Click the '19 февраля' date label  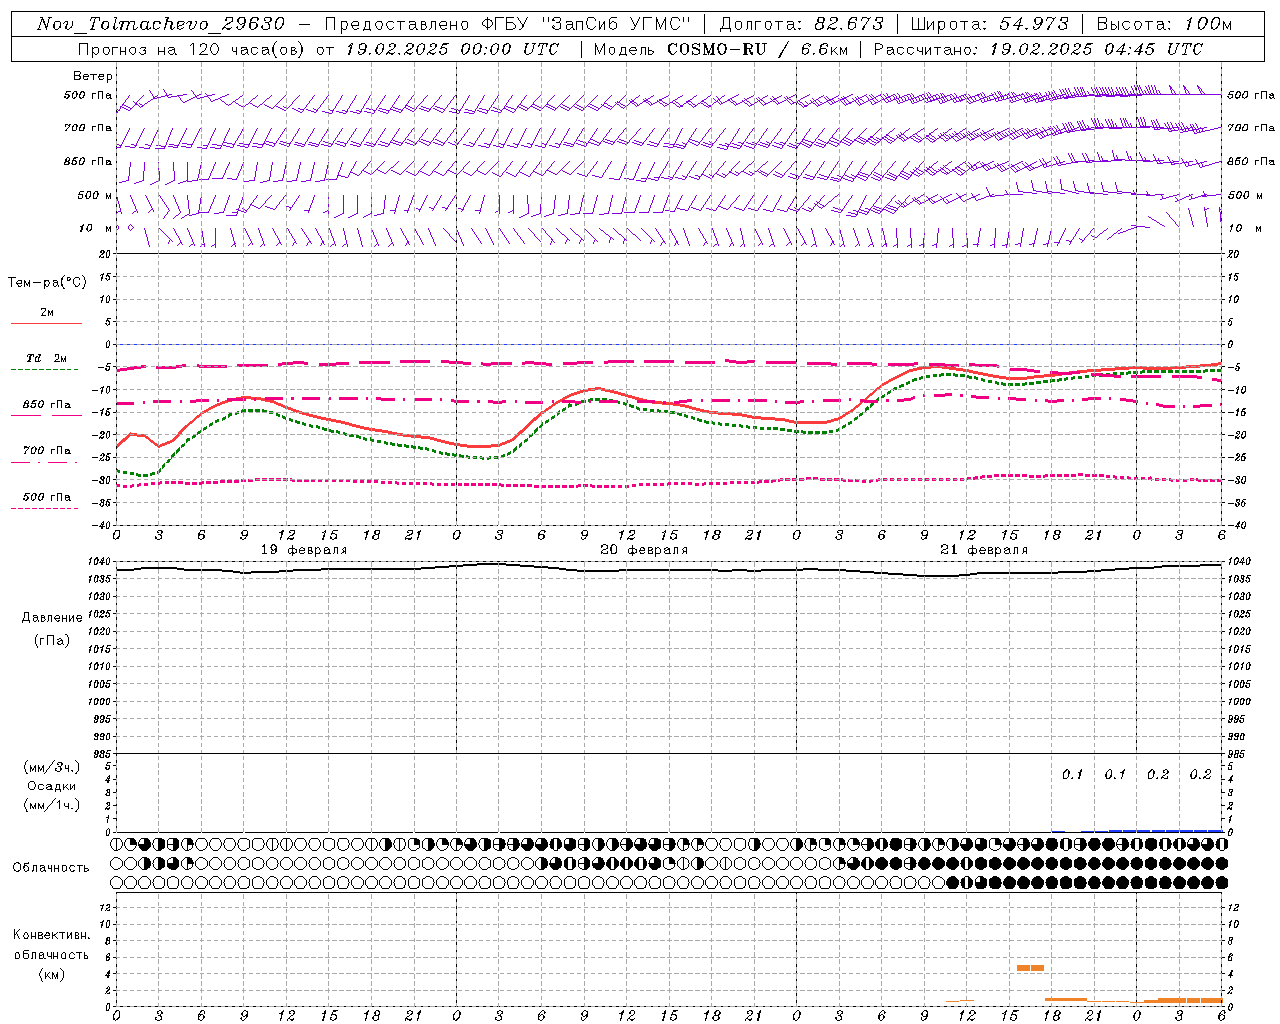[304, 550]
